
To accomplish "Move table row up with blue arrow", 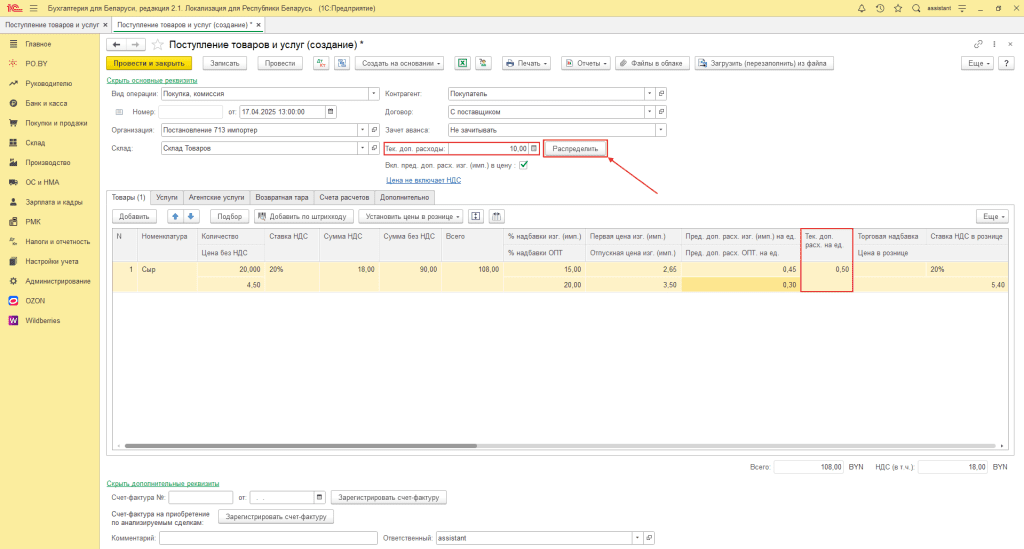I will pyautogui.click(x=175, y=216).
